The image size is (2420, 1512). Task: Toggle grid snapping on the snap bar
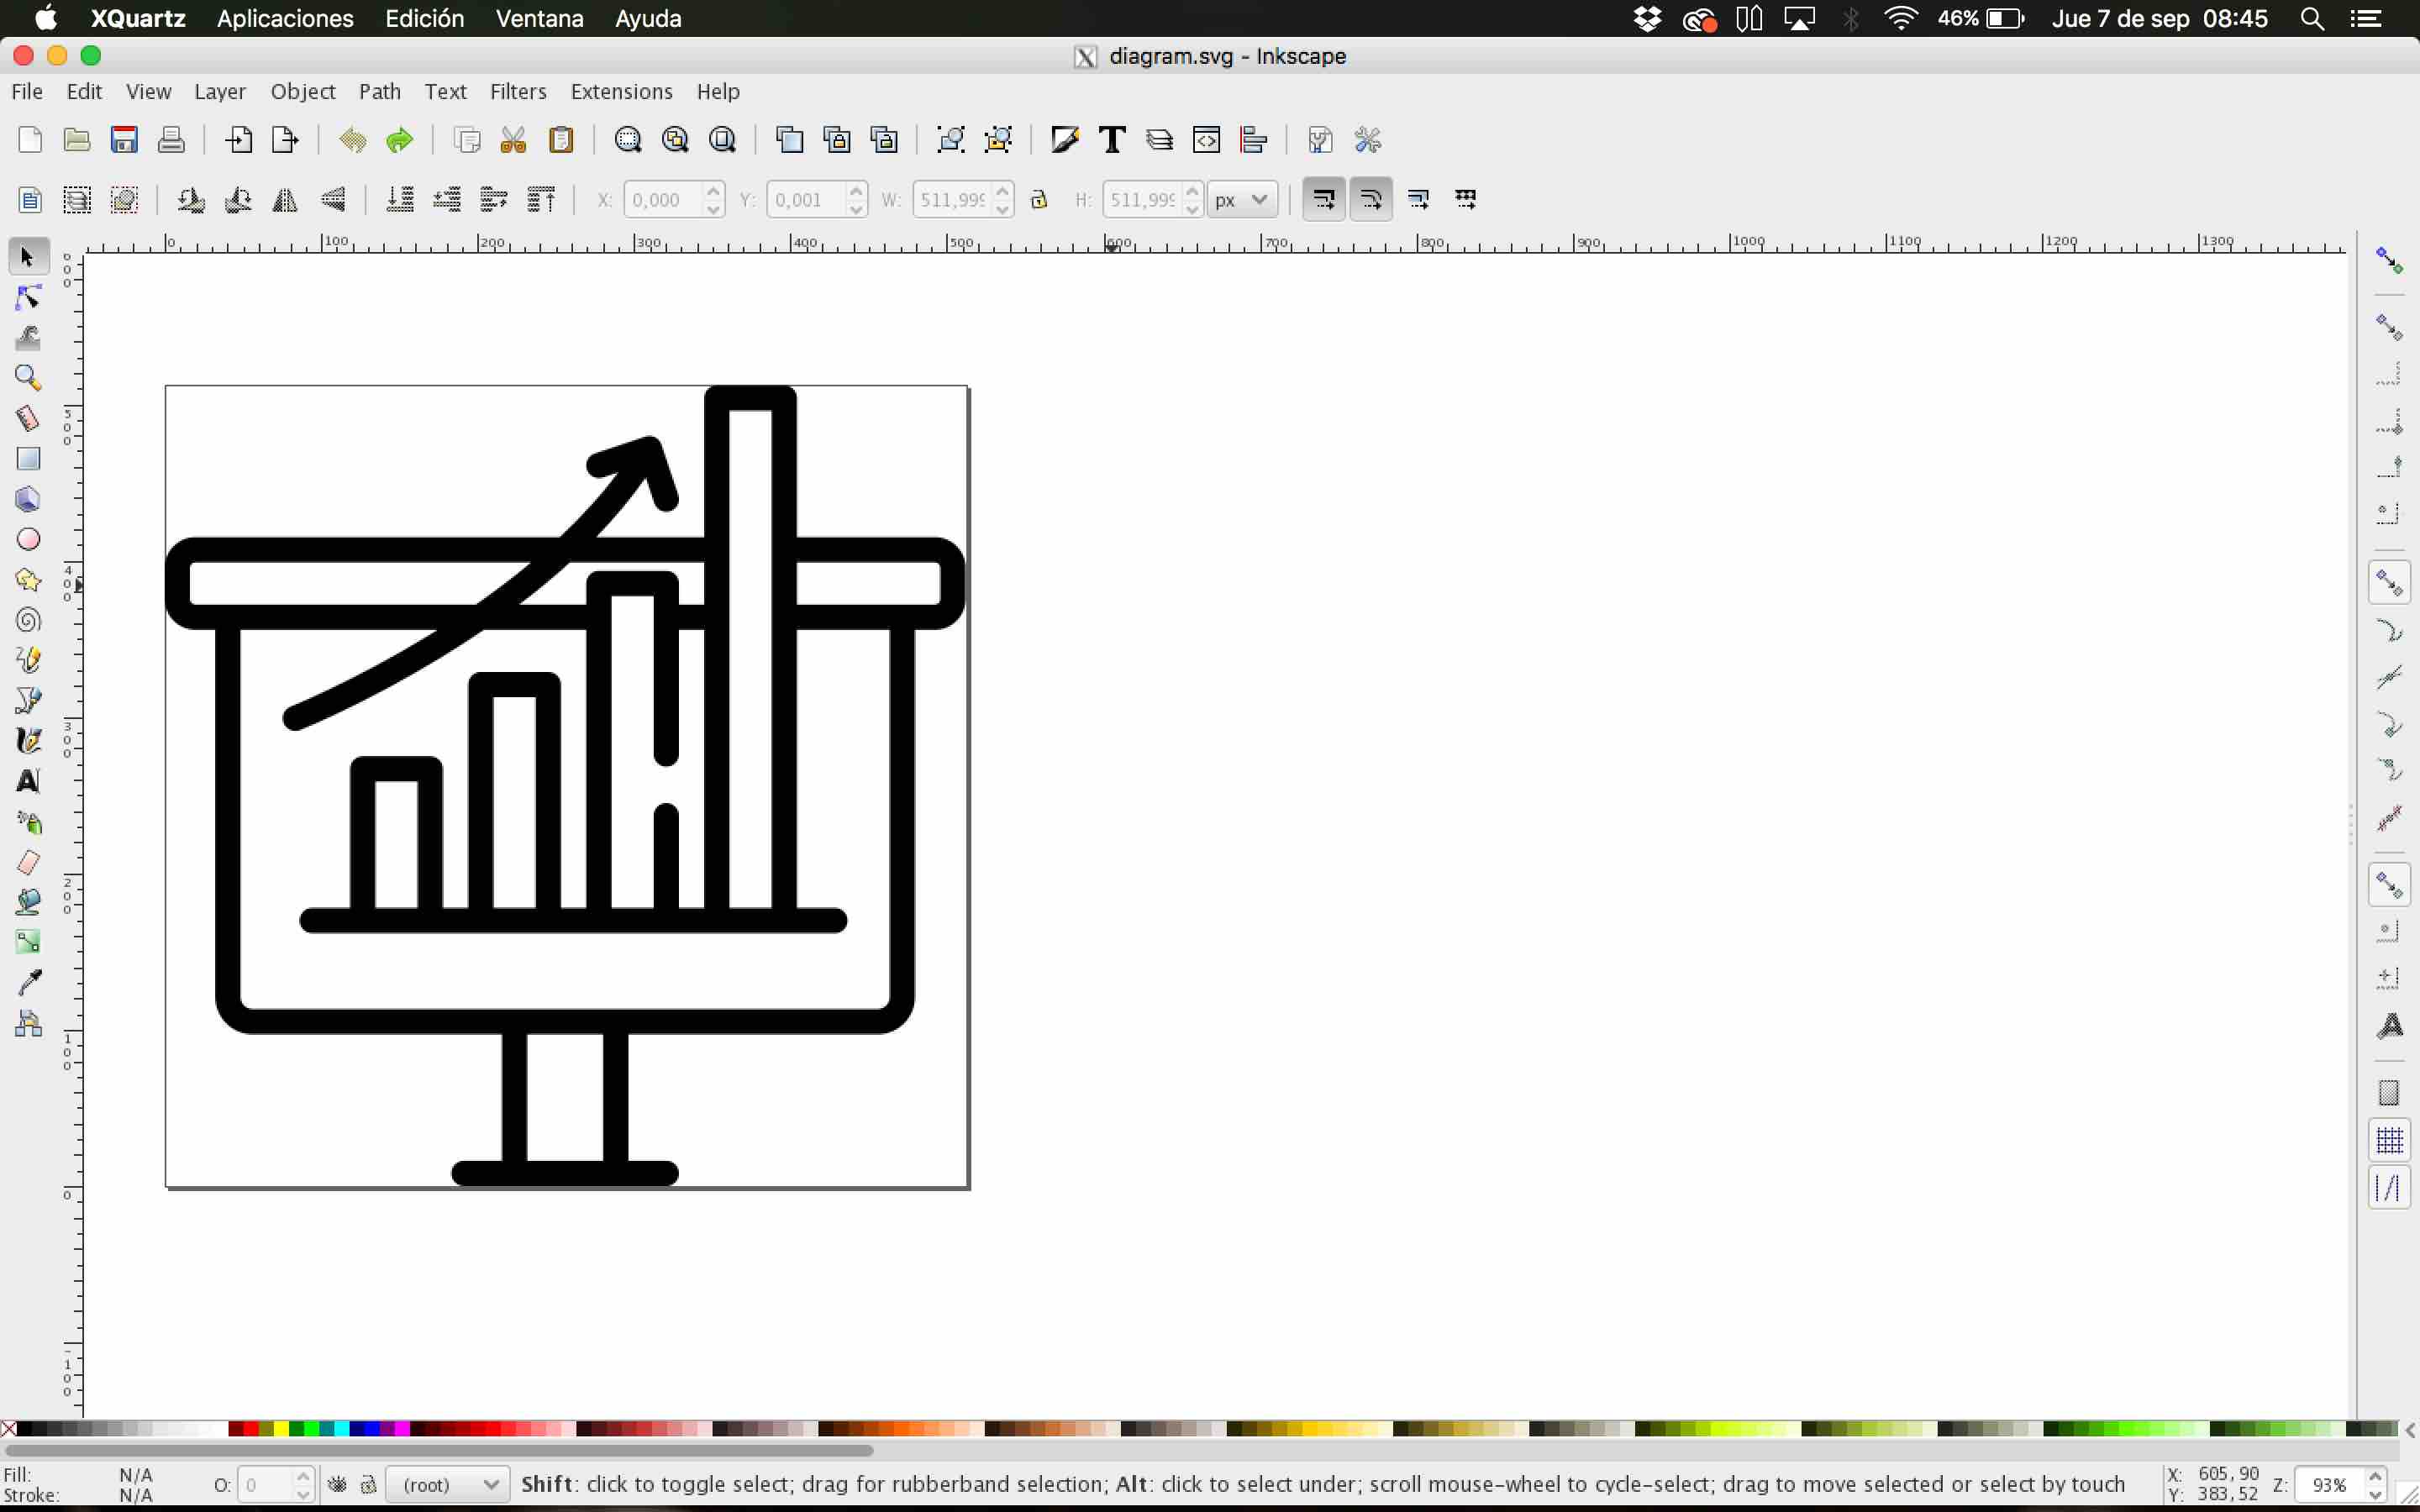2389,1140
